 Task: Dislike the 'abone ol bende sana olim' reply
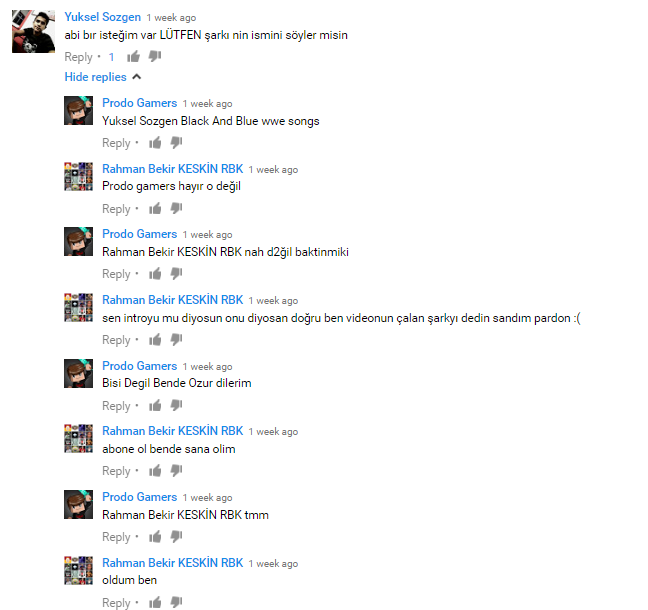click(x=176, y=471)
